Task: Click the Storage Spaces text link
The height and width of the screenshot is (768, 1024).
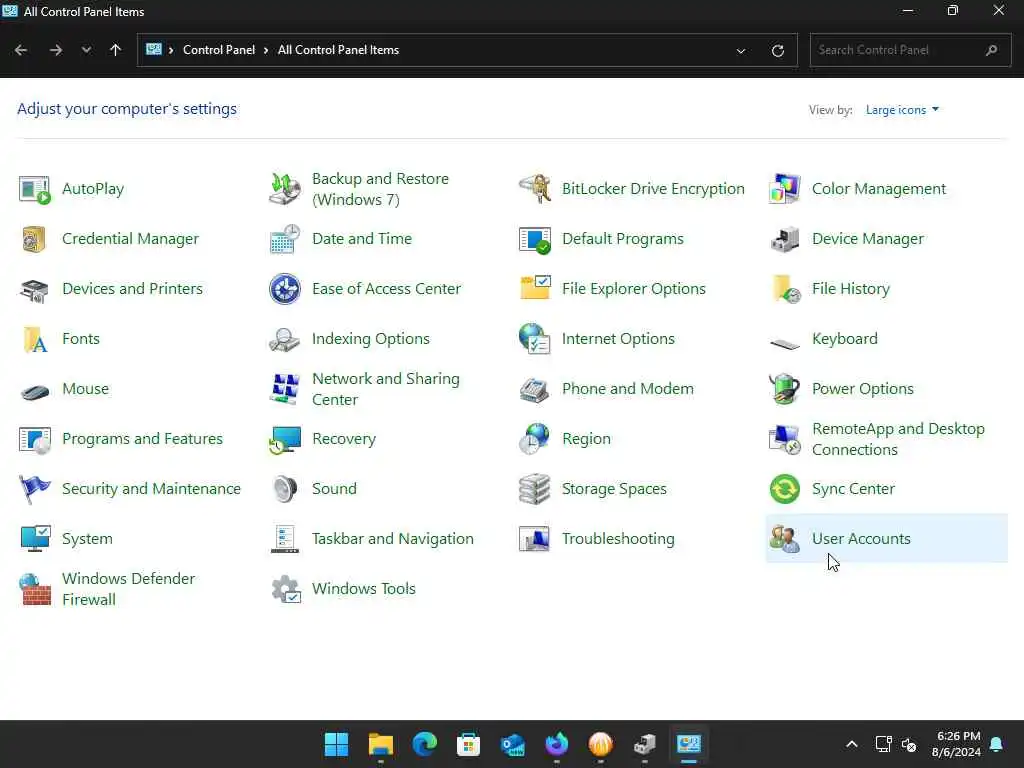Action: pyautogui.click(x=614, y=489)
